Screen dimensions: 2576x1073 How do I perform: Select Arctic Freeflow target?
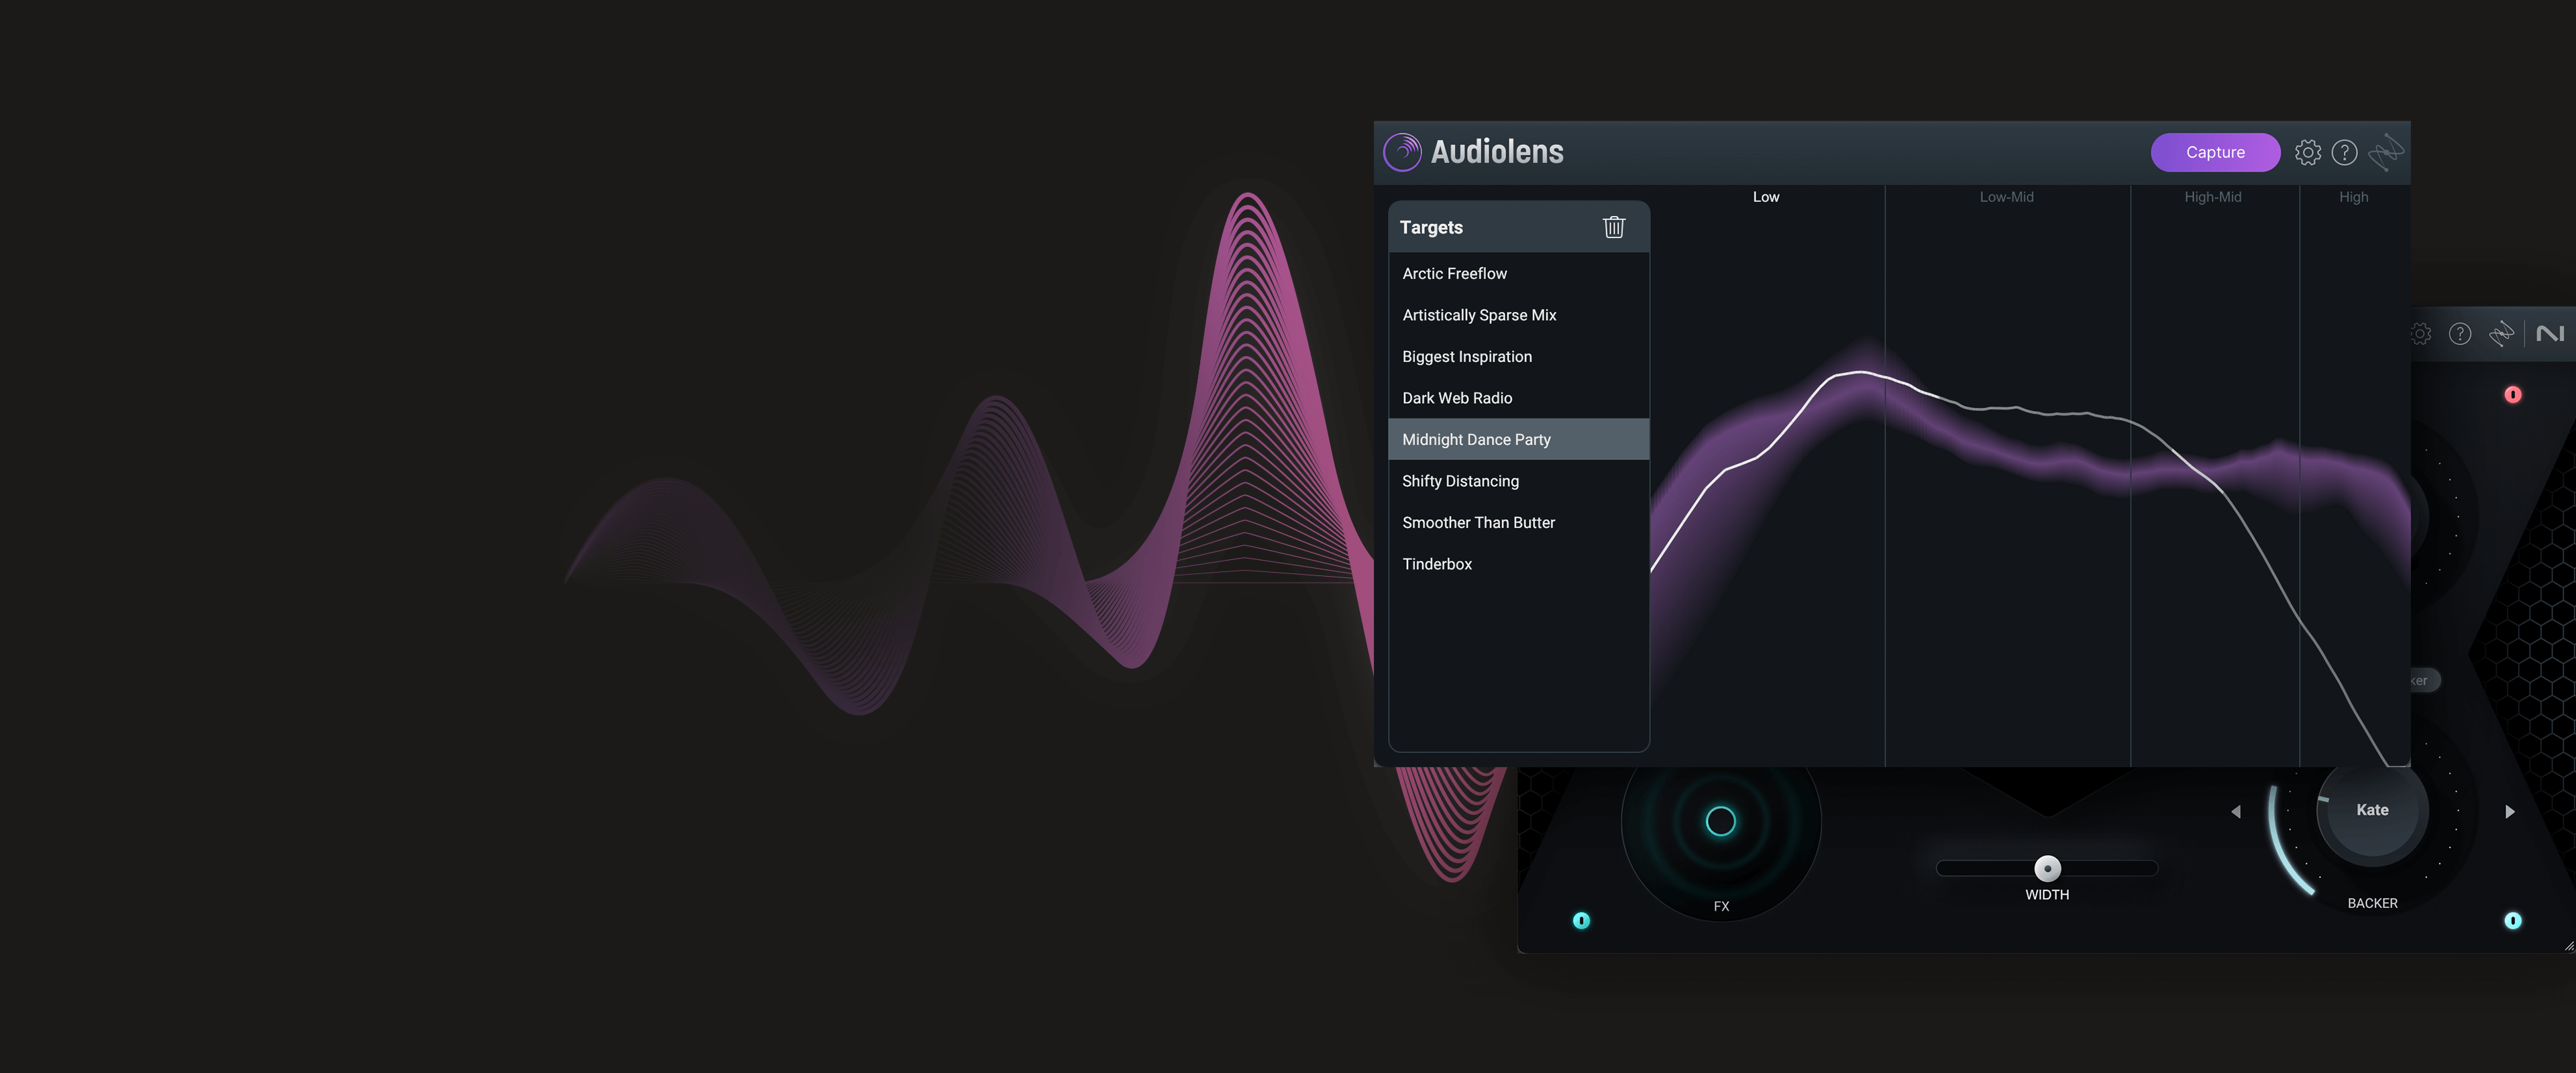click(1518, 273)
